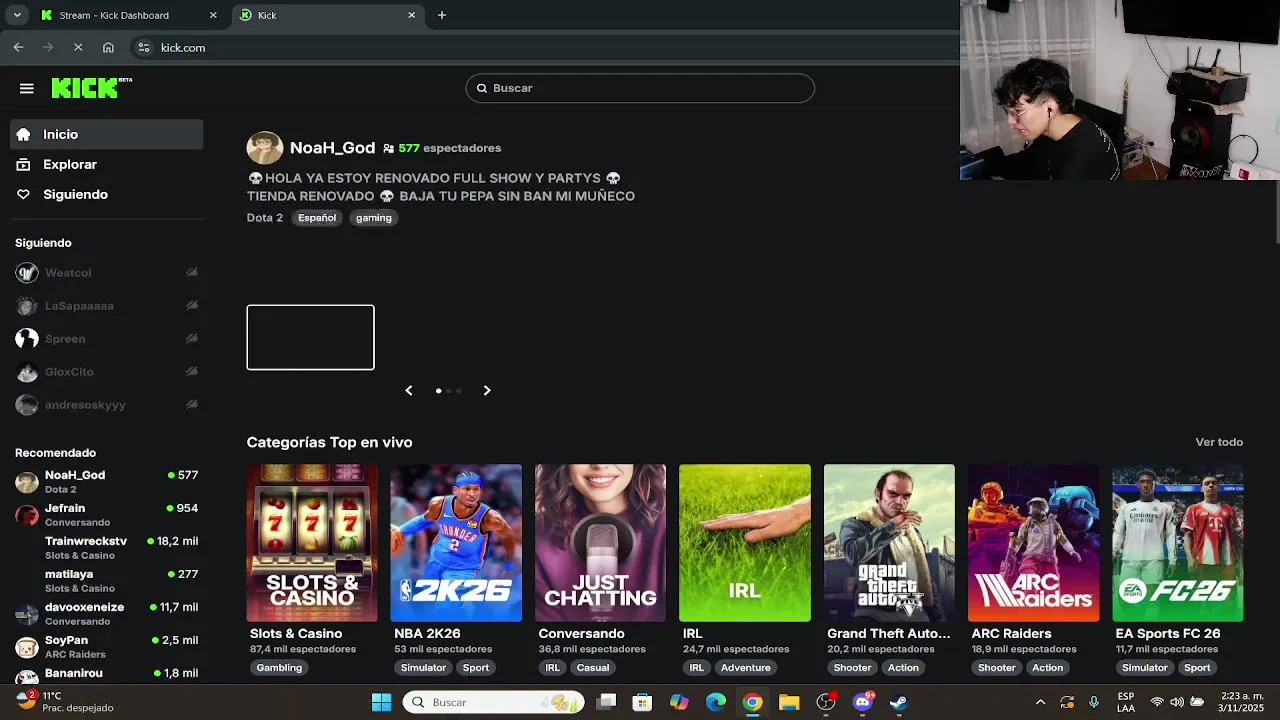The height and width of the screenshot is (720, 1280).
Task: Open NBA 2K26 category card
Action: click(456, 543)
